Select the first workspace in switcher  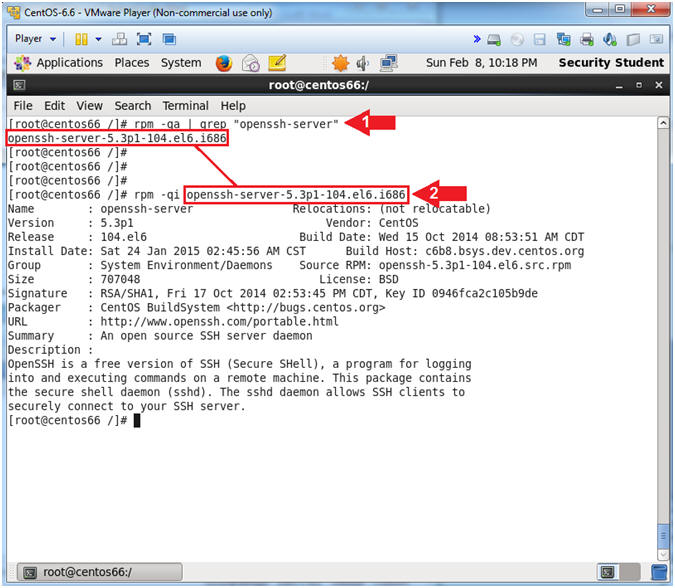(608, 572)
